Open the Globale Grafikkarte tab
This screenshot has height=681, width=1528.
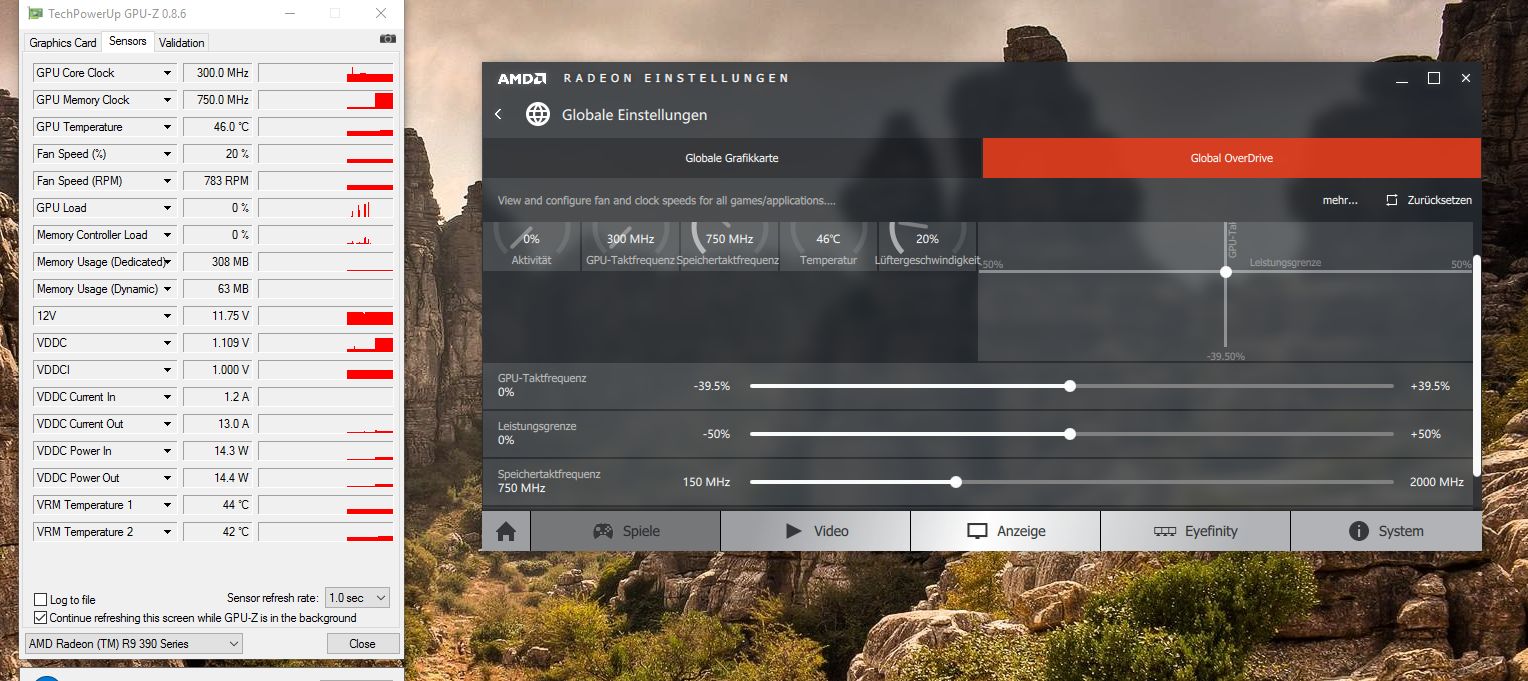pyautogui.click(x=732, y=158)
